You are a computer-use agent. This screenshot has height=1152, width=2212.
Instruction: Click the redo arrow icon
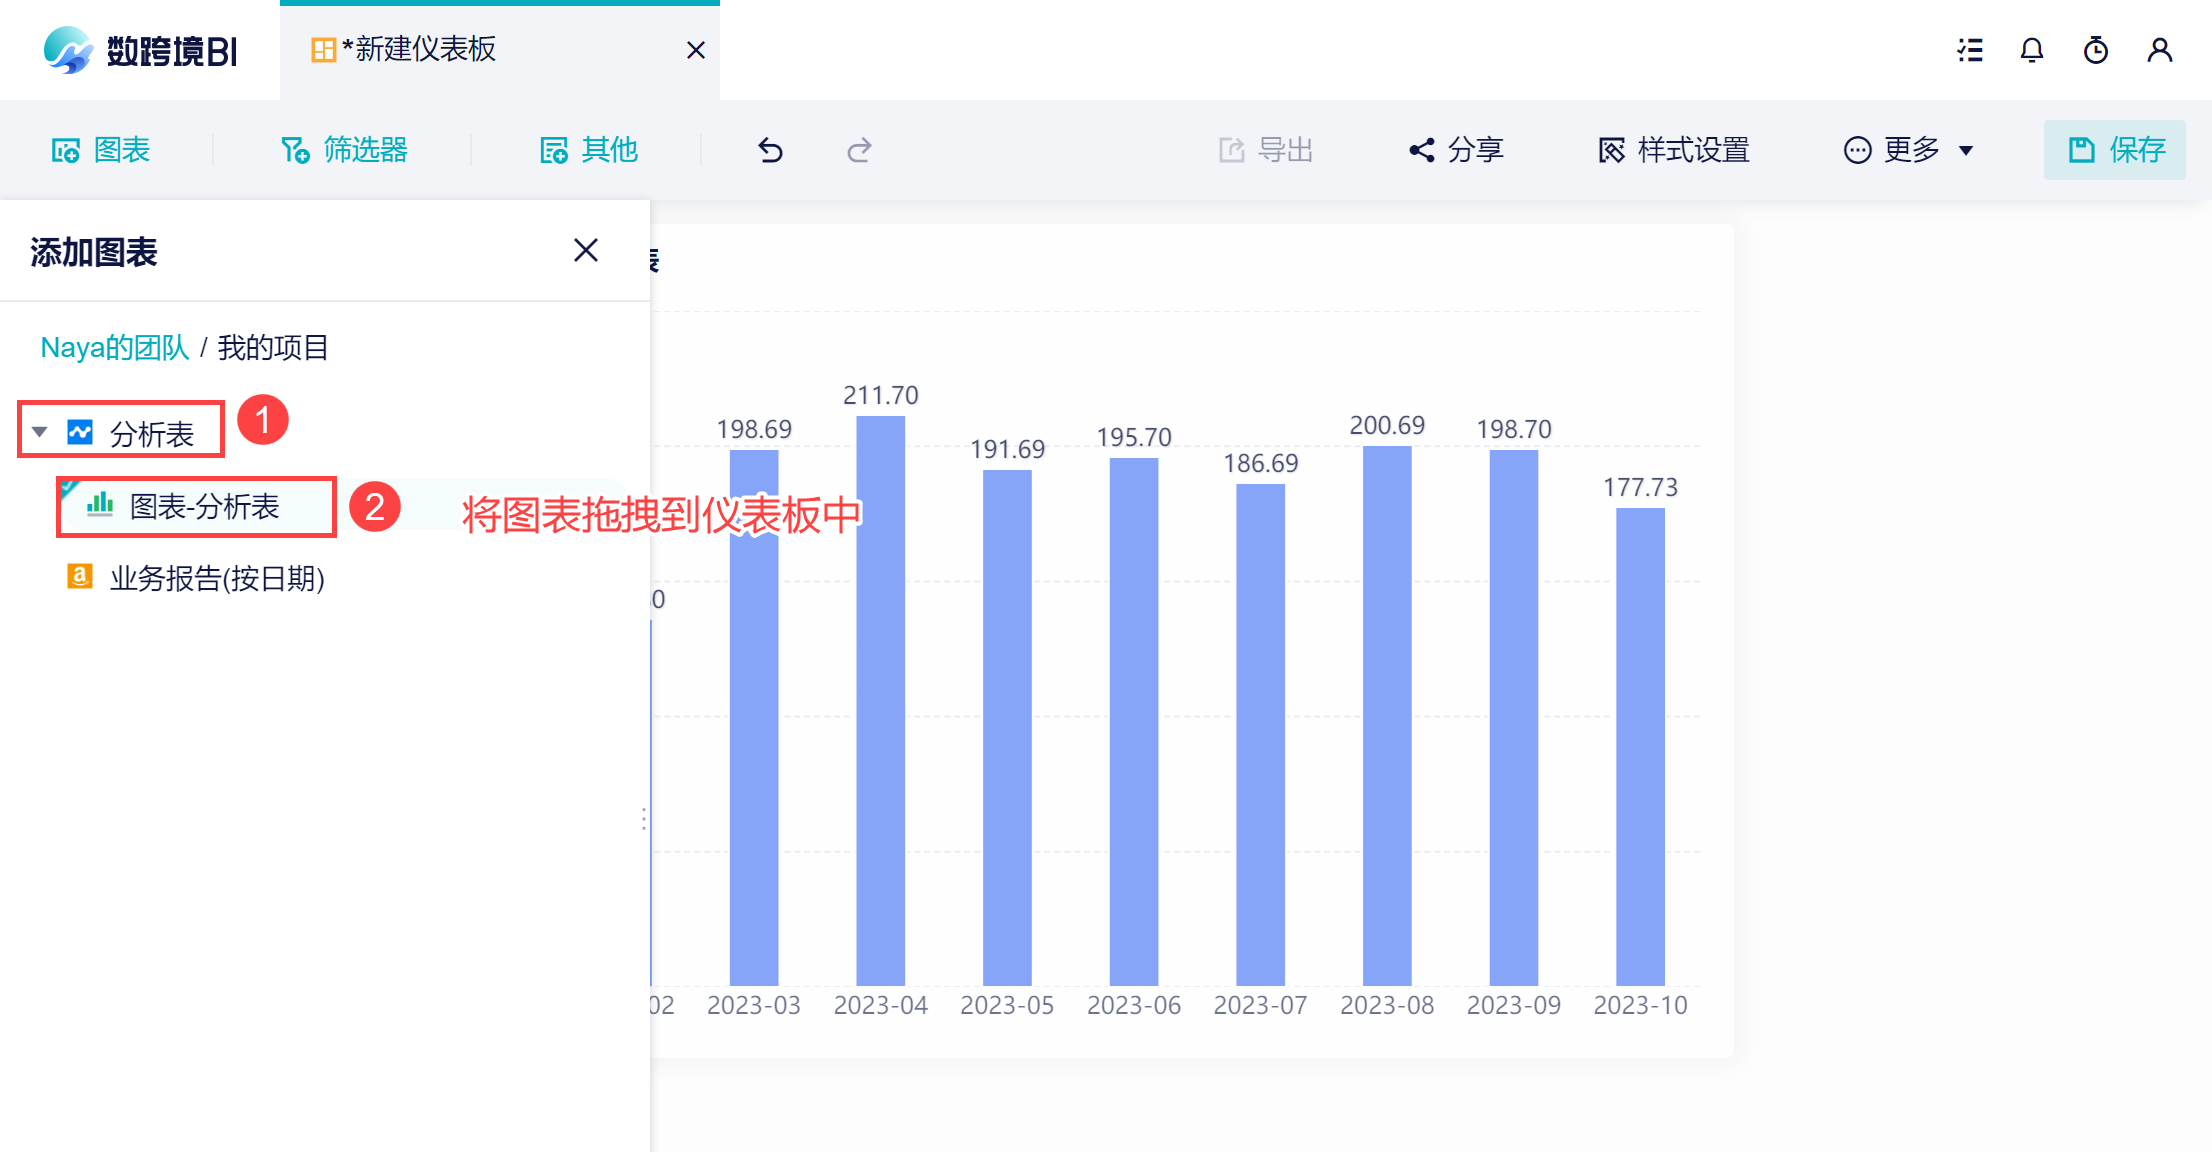coord(859,150)
